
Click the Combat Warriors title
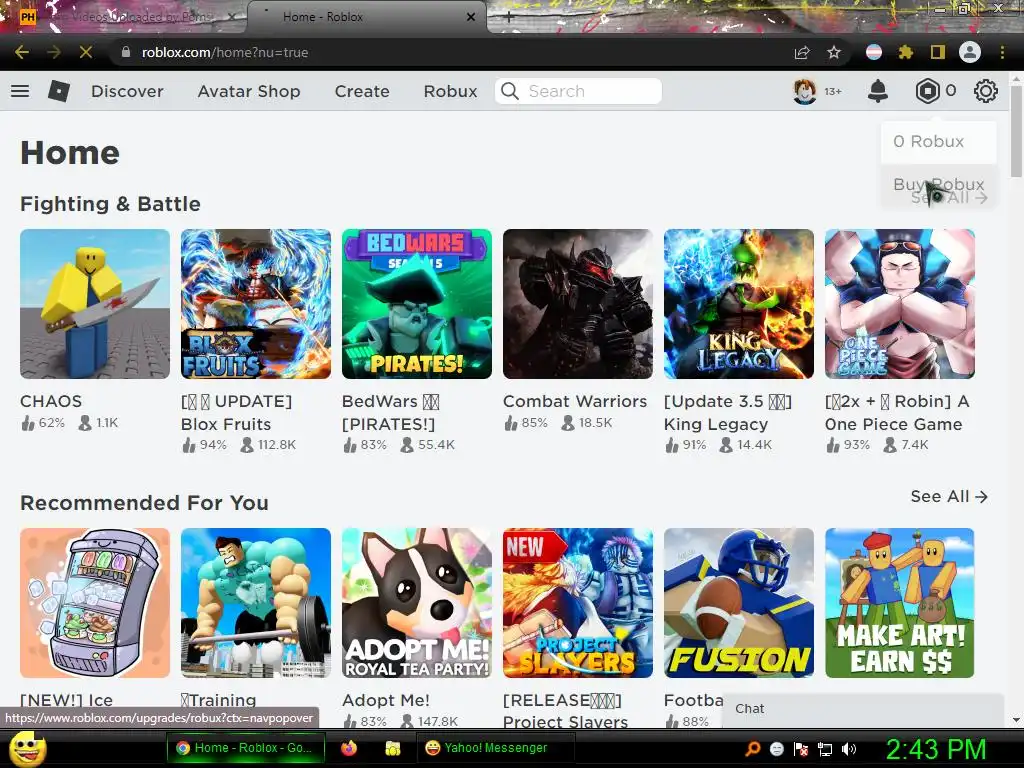pyautogui.click(x=575, y=401)
